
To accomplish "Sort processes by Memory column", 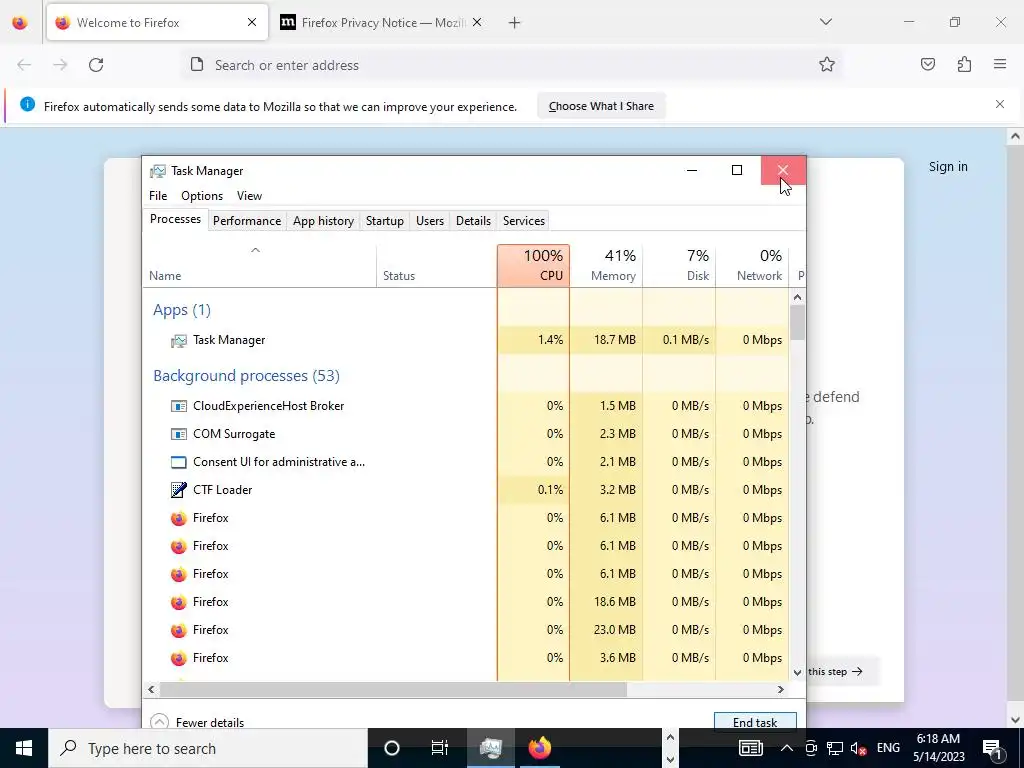I will coord(607,266).
